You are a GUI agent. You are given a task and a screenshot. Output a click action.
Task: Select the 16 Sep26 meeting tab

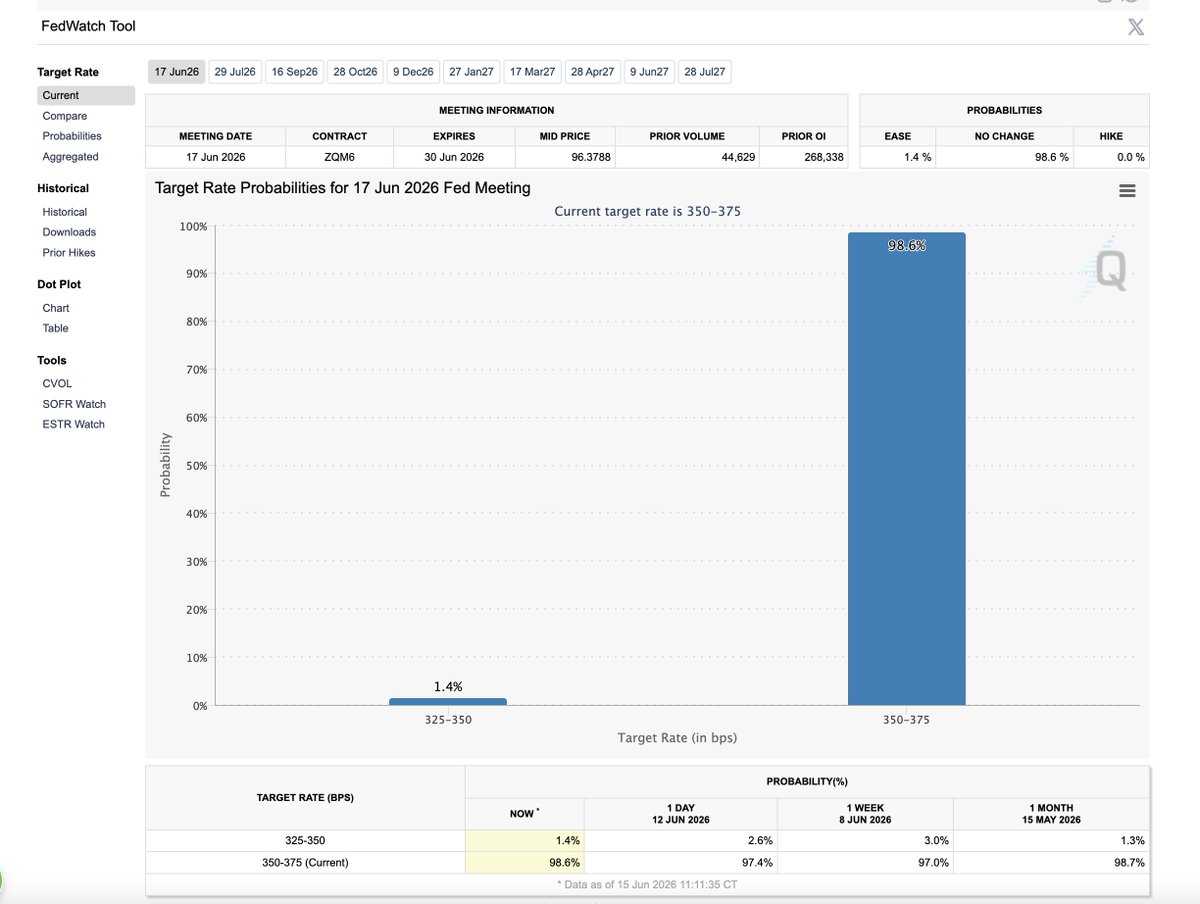click(x=295, y=72)
